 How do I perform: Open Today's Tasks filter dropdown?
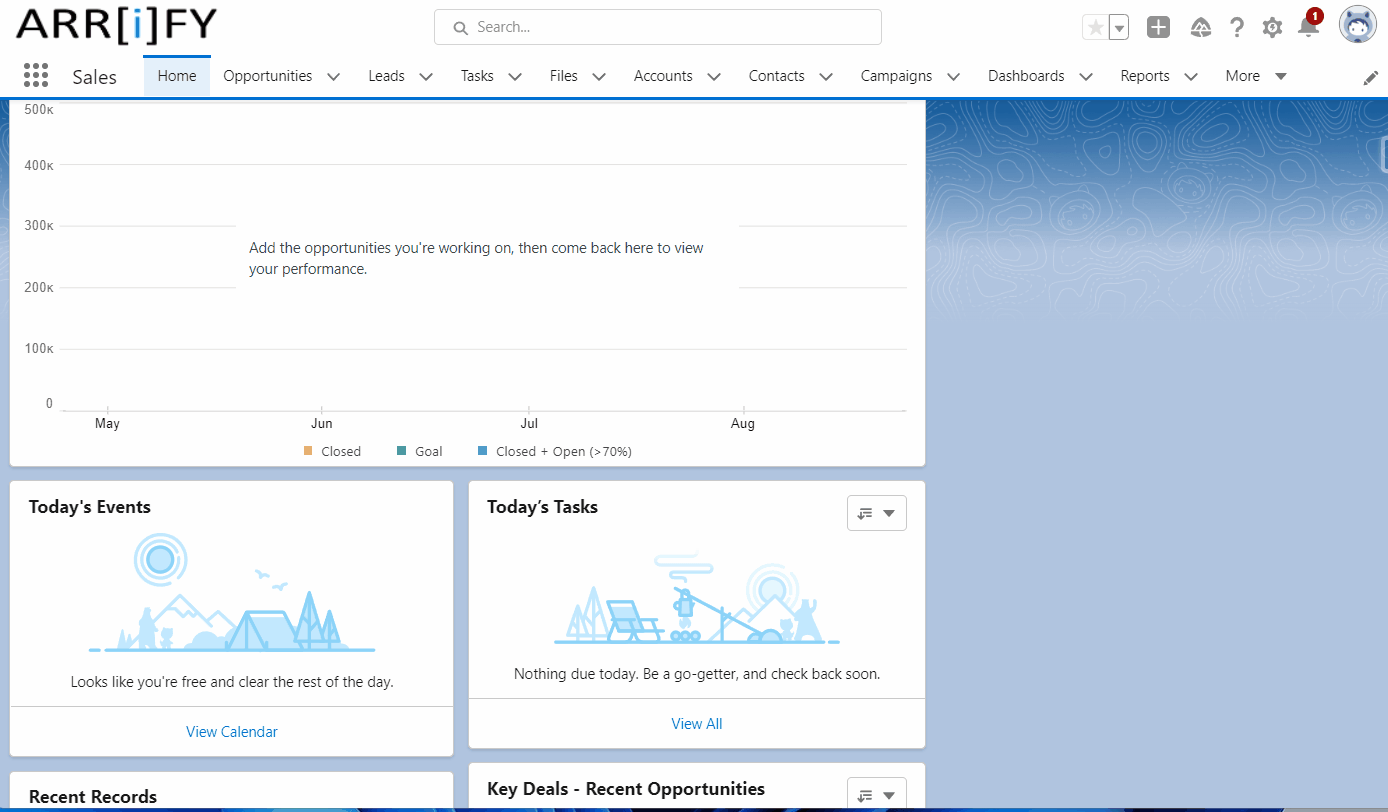click(x=876, y=513)
